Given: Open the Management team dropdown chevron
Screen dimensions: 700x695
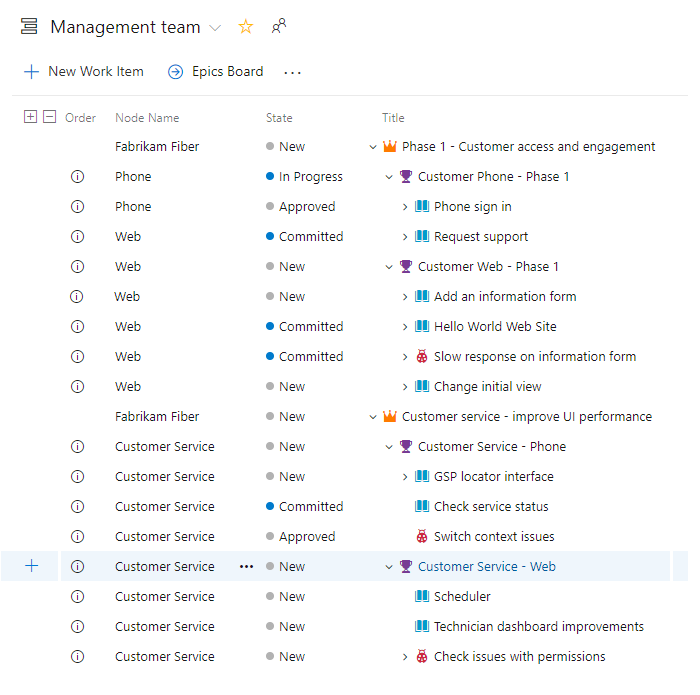Looking at the screenshot, I should point(215,28).
